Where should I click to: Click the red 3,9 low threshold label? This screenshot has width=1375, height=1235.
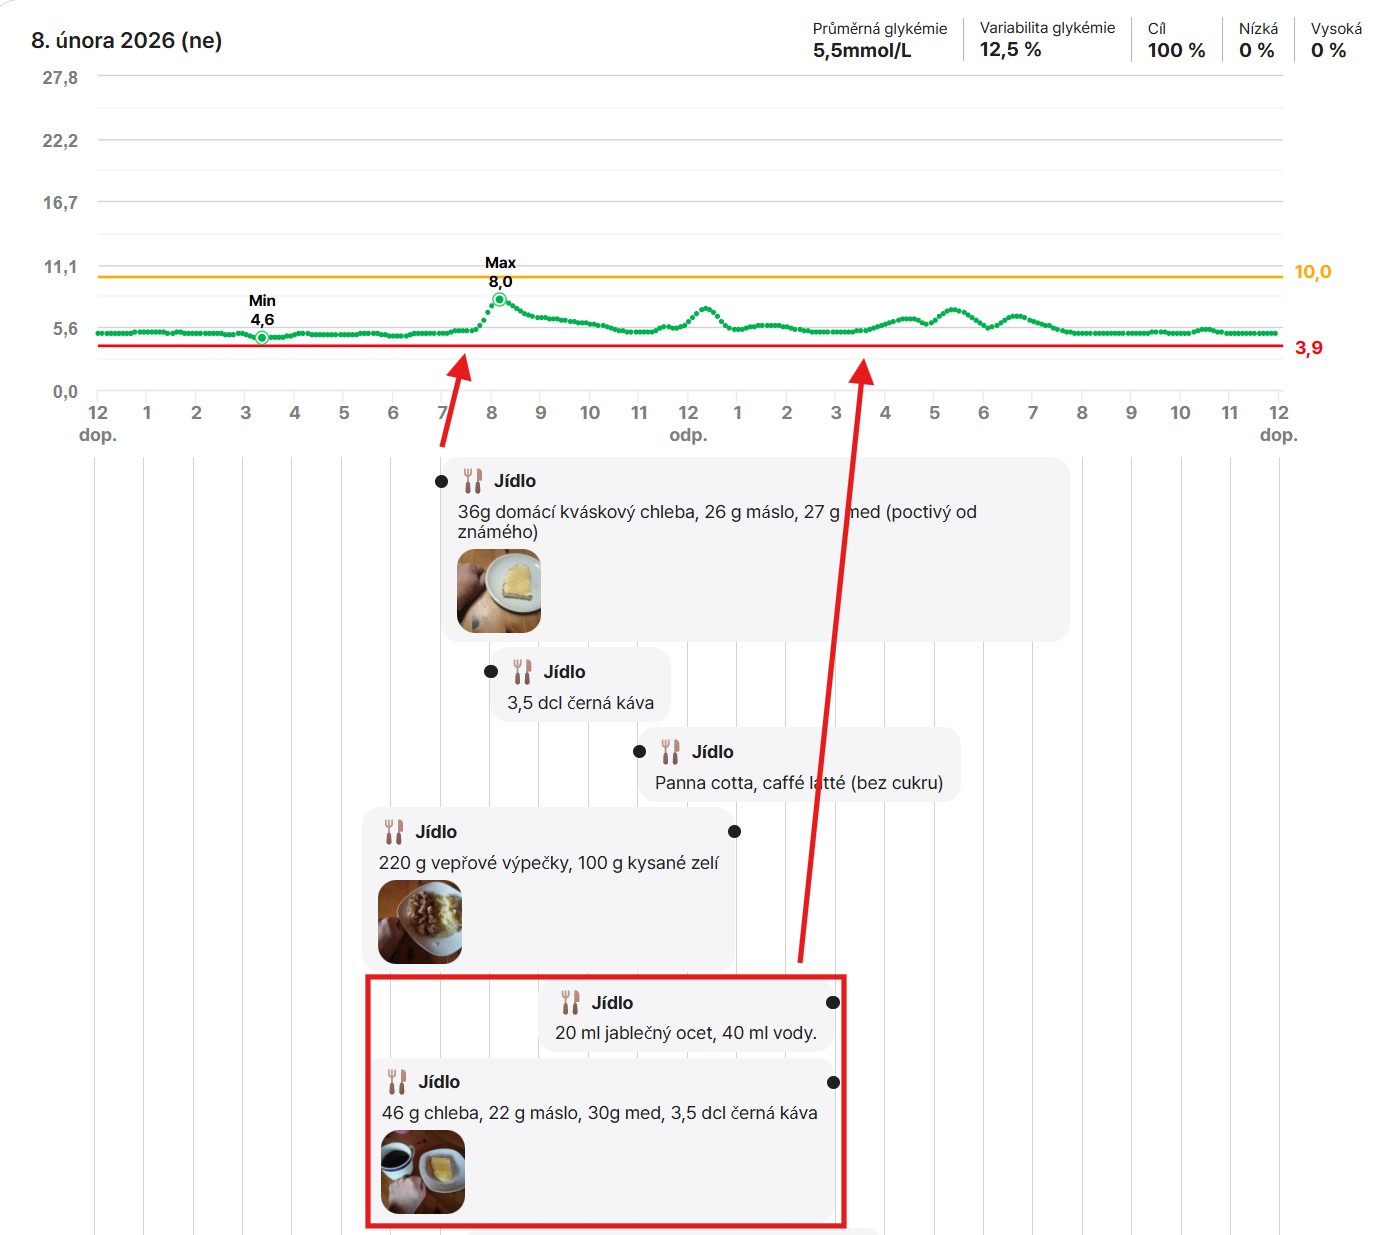click(1308, 348)
